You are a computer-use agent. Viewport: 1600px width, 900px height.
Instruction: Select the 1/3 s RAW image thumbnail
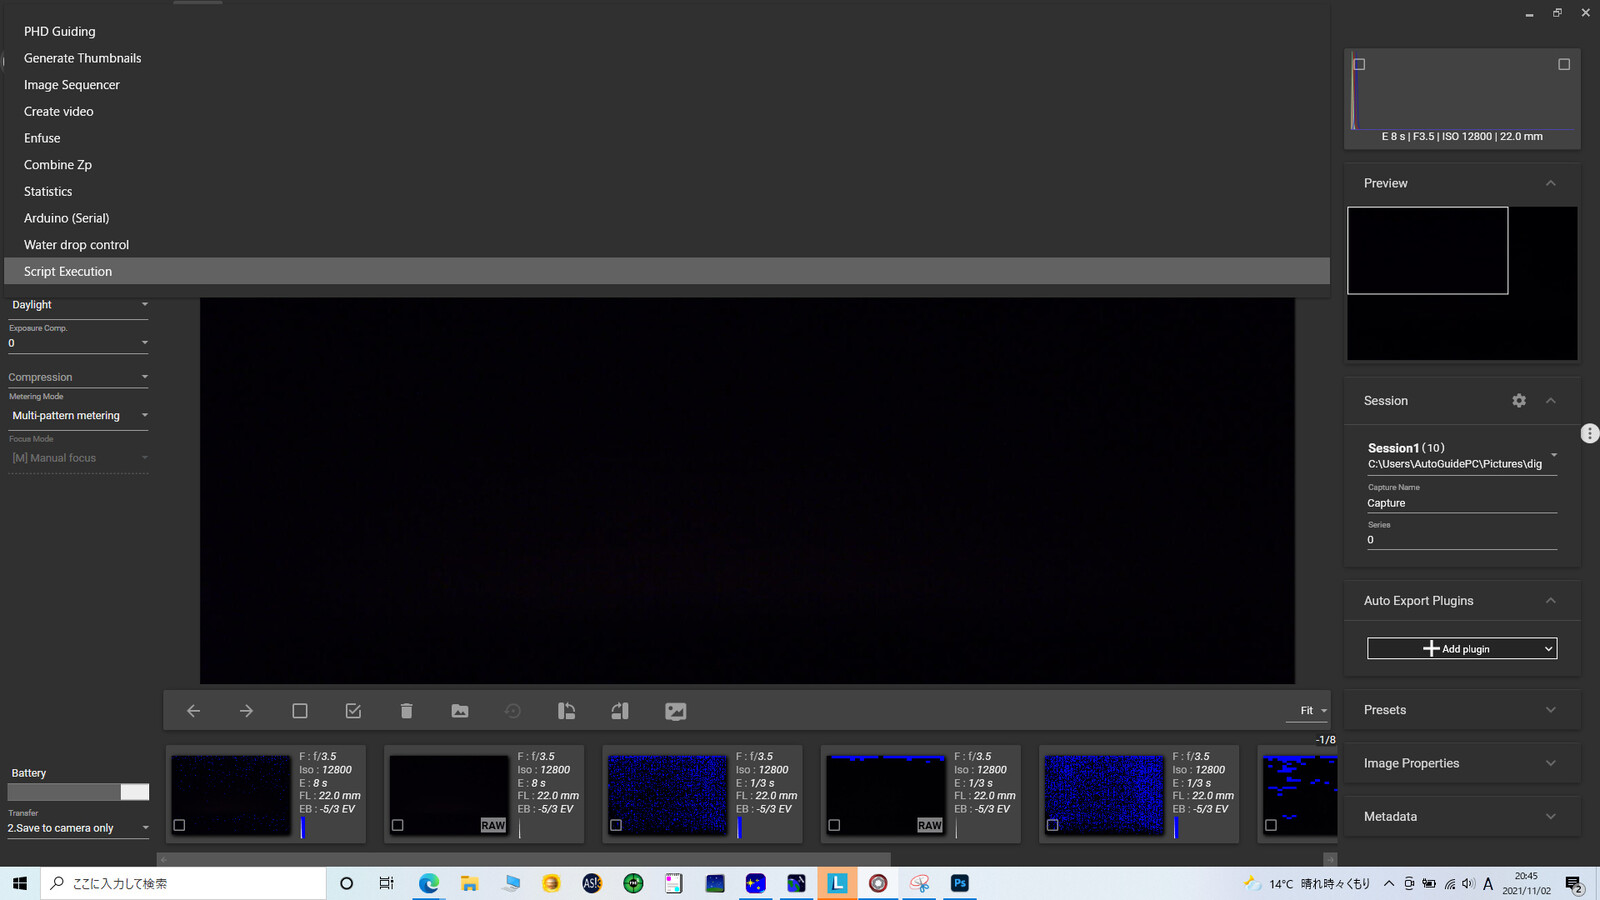[886, 795]
